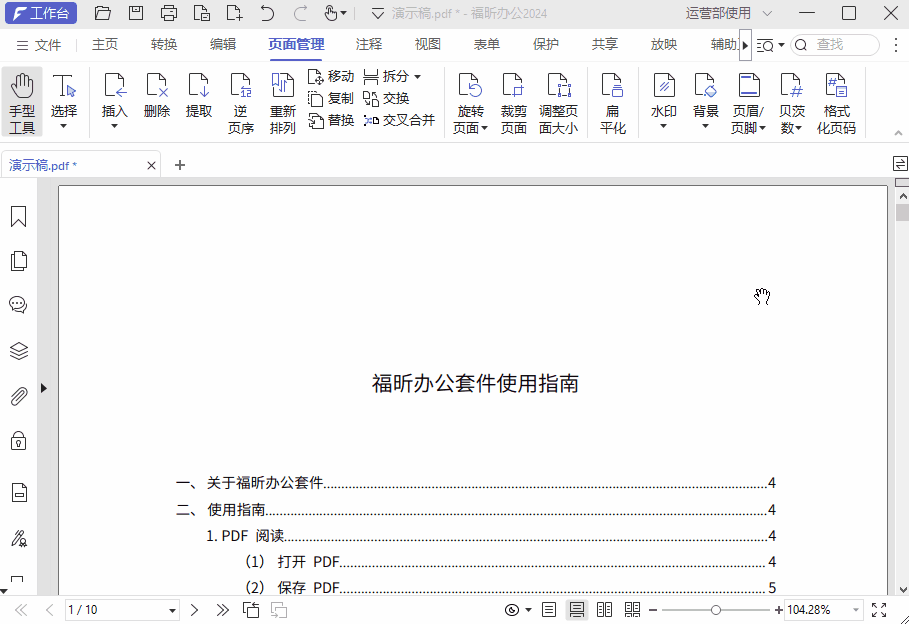The width and height of the screenshot is (909, 624).
Task: Click the 扁平化 (Flatten) tool
Action: pyautogui.click(x=612, y=99)
